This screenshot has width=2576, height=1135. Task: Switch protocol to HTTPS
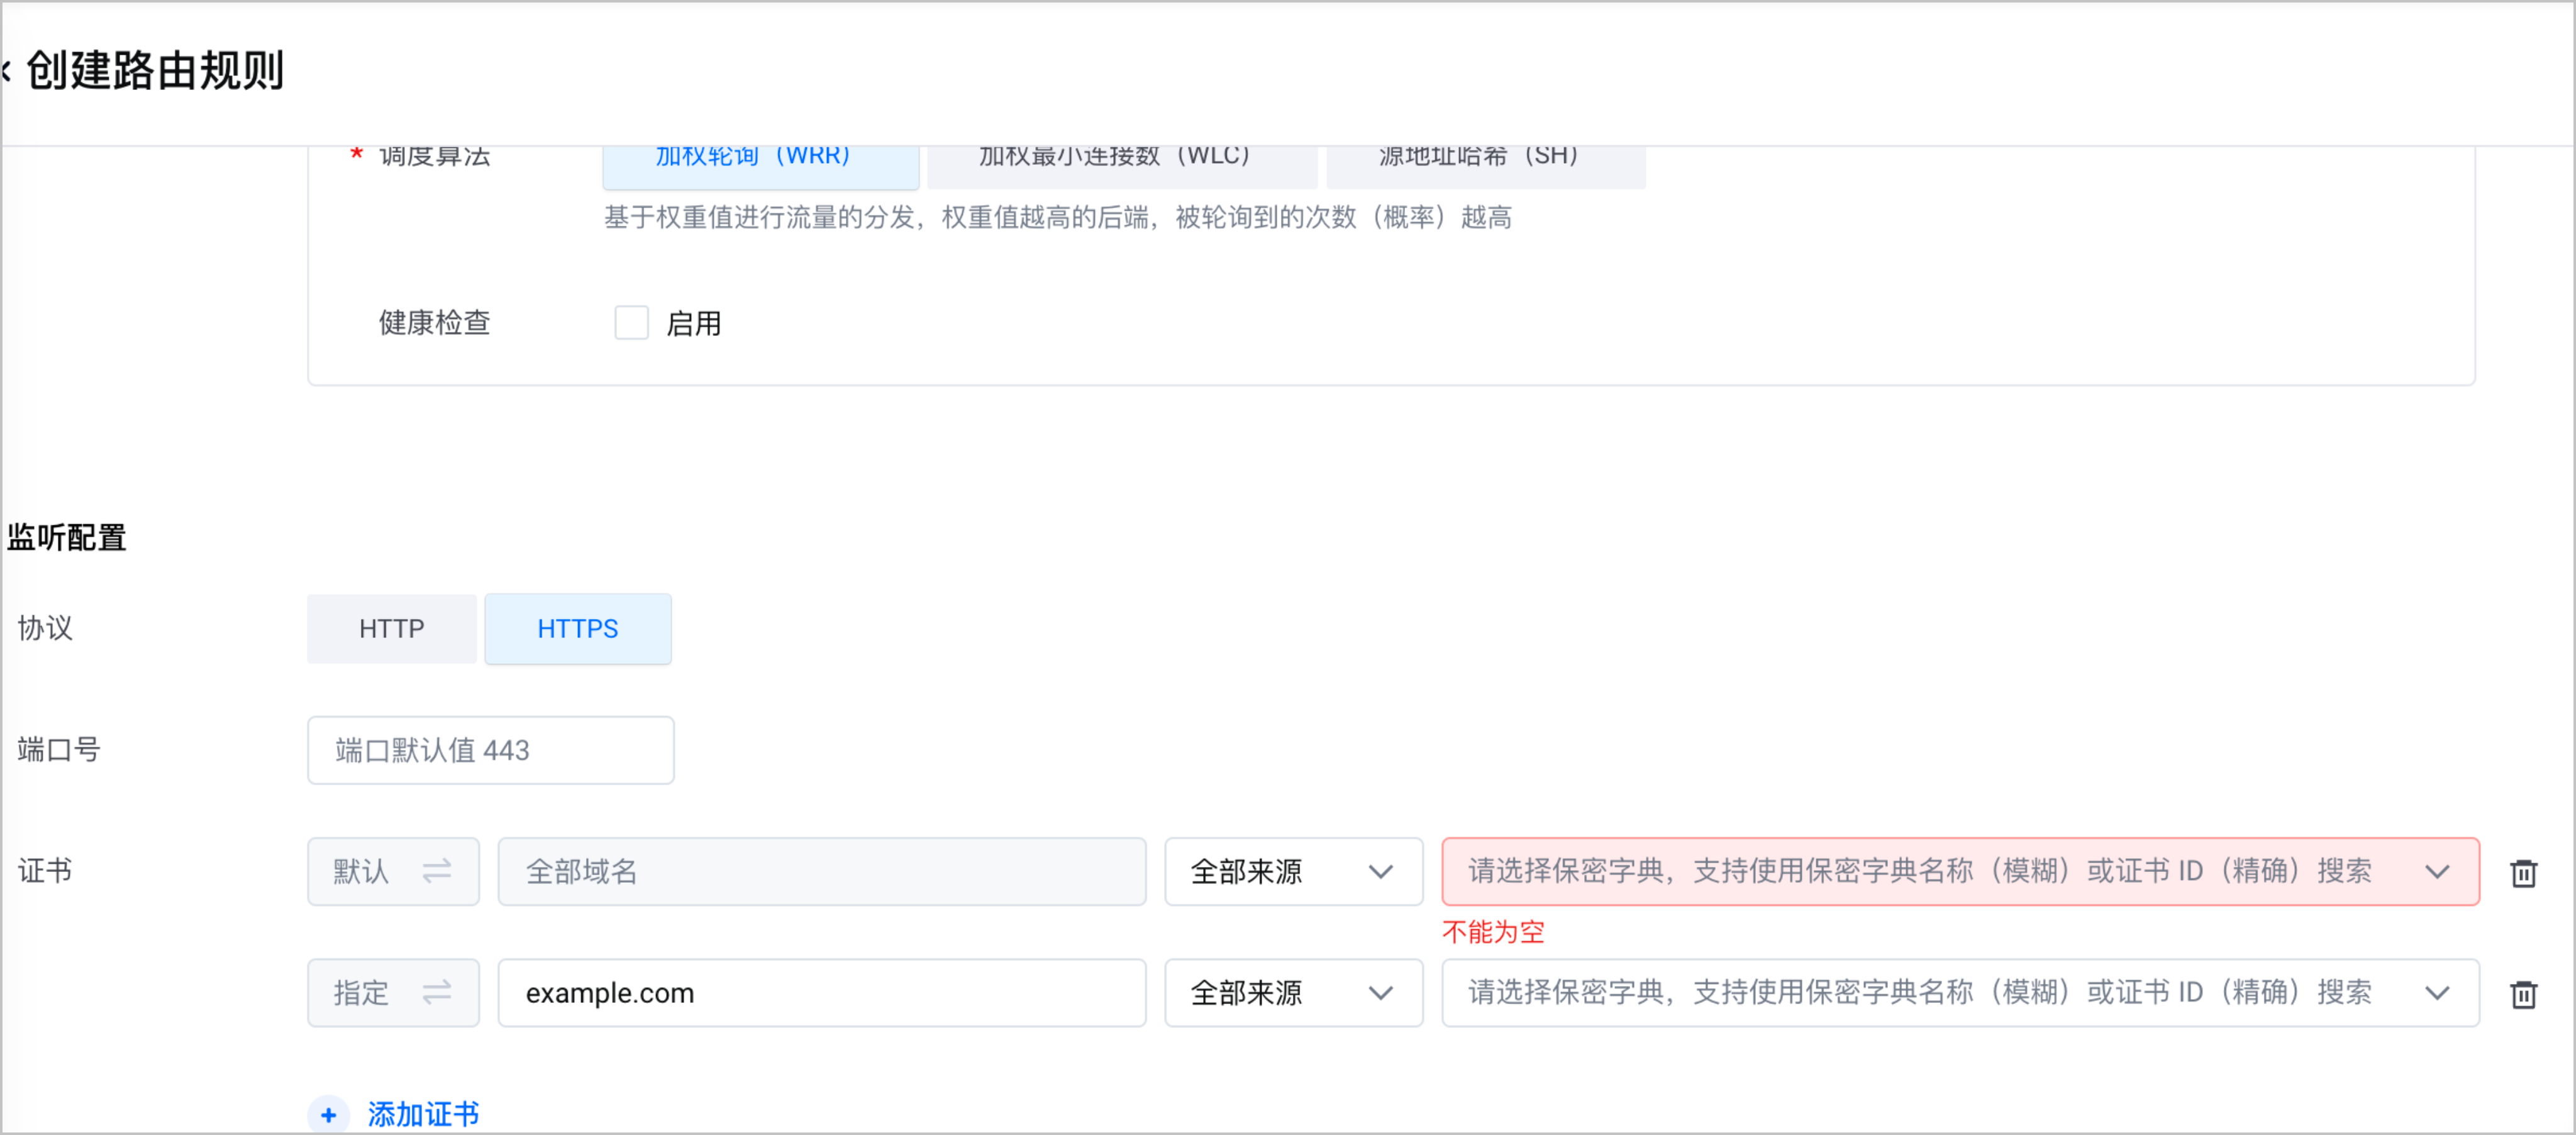[x=578, y=629]
